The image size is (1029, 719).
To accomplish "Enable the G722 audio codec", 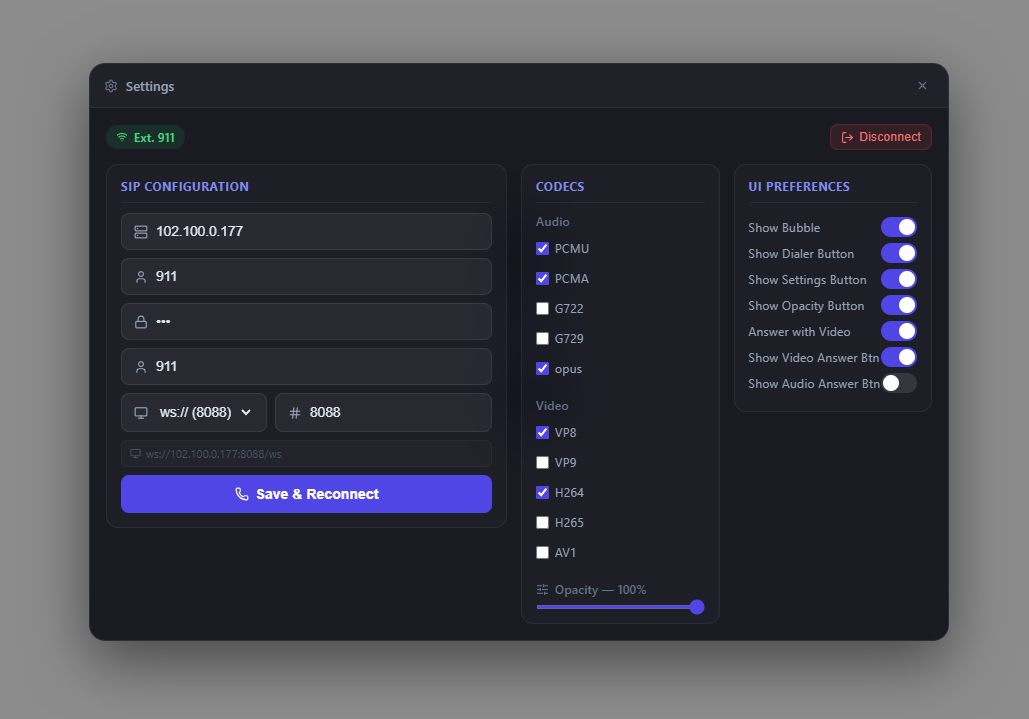I will pyautogui.click(x=542, y=308).
